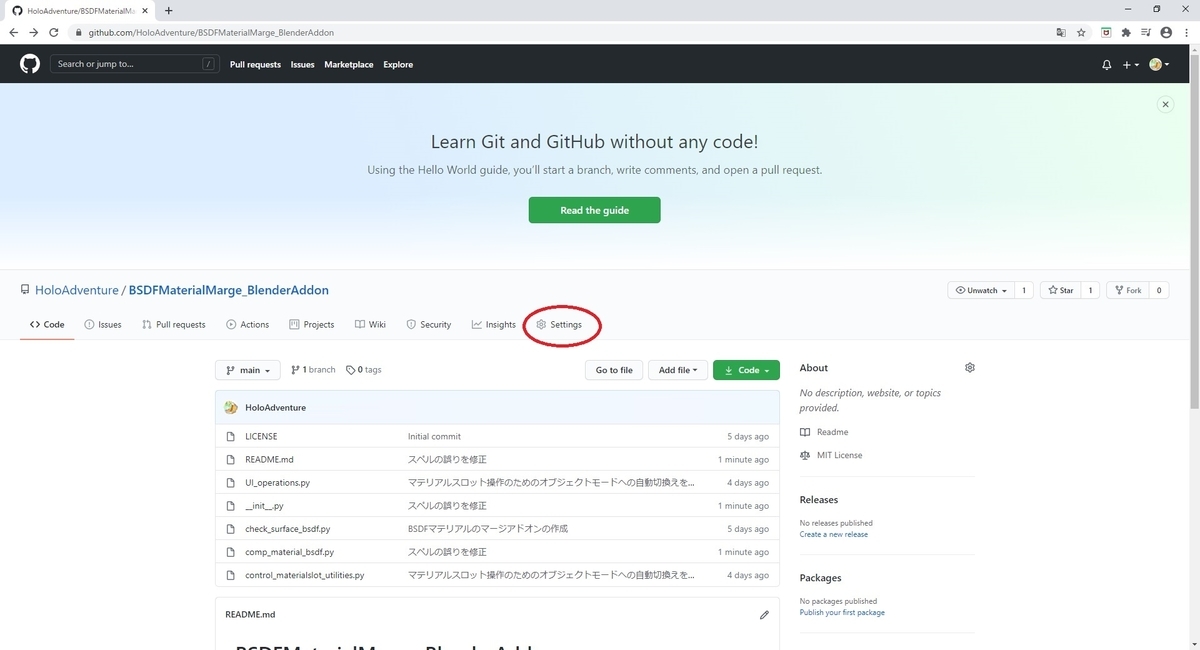Switch to the Wiki tab
The height and width of the screenshot is (650, 1200).
[370, 324]
